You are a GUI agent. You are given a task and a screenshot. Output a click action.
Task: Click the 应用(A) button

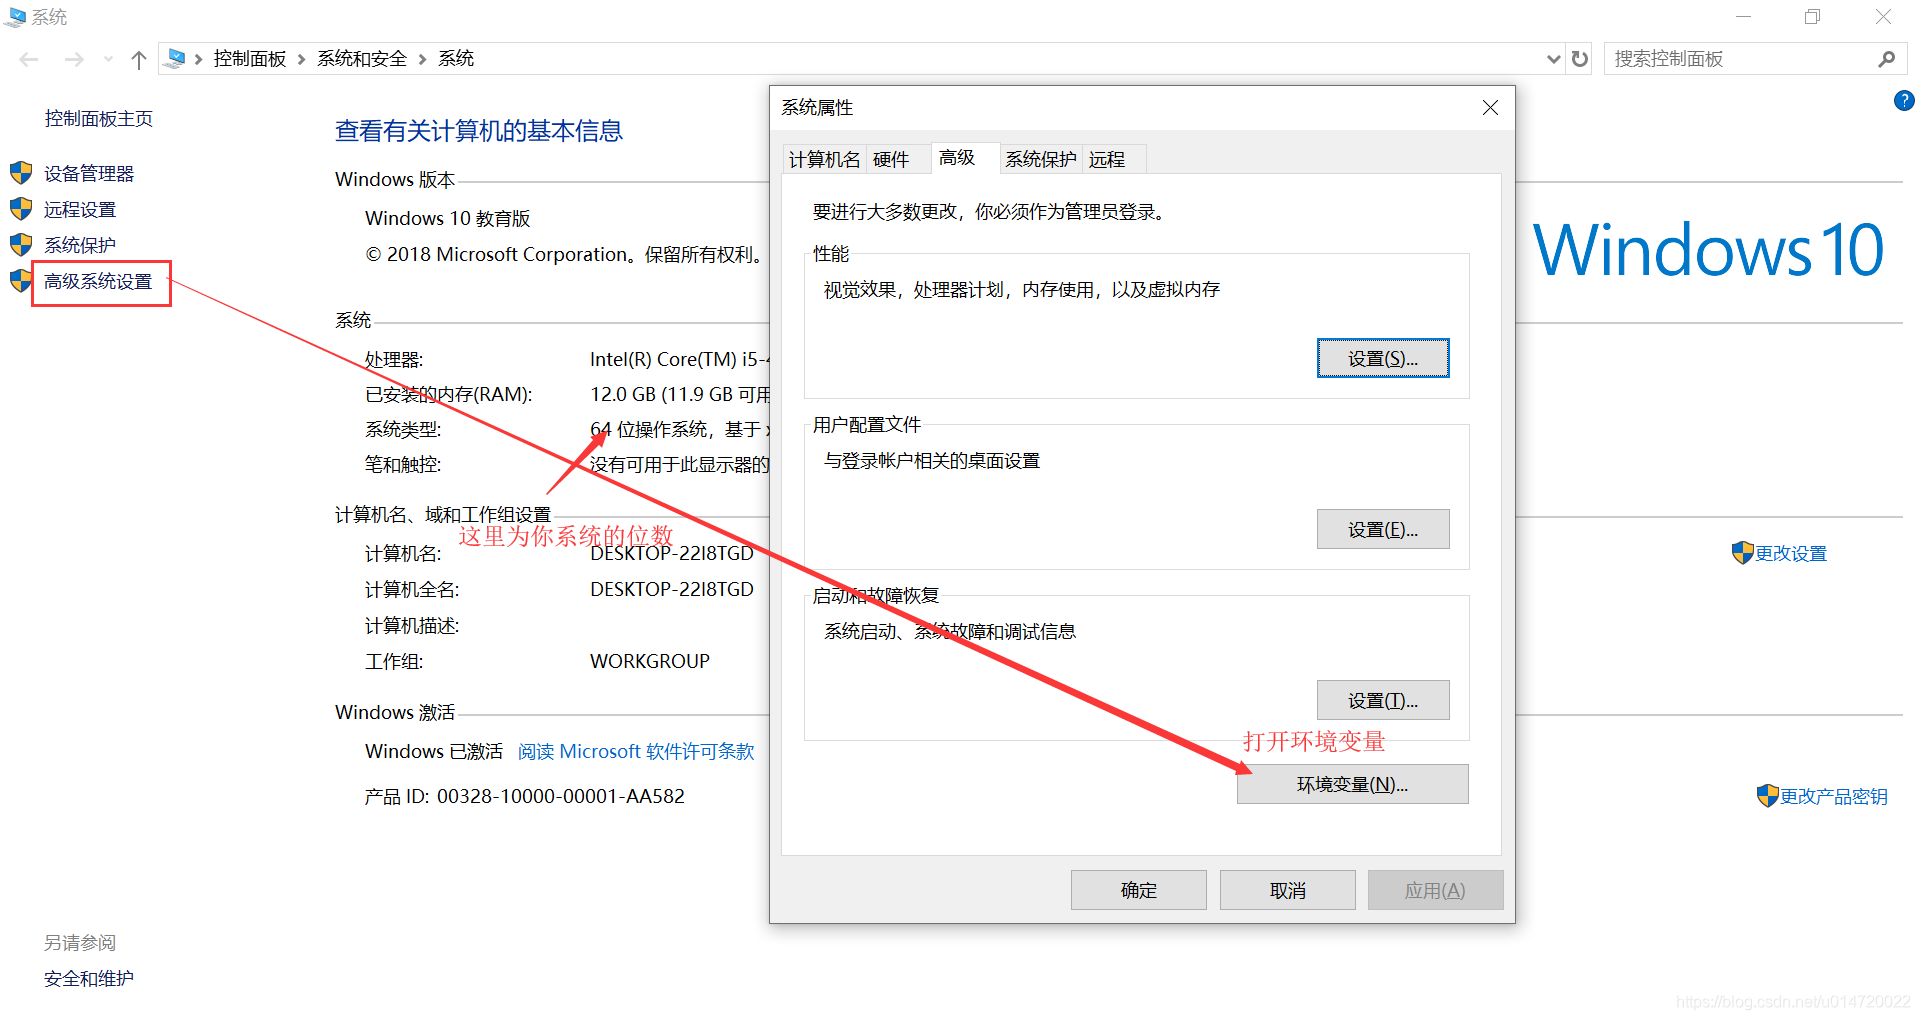tap(1436, 890)
